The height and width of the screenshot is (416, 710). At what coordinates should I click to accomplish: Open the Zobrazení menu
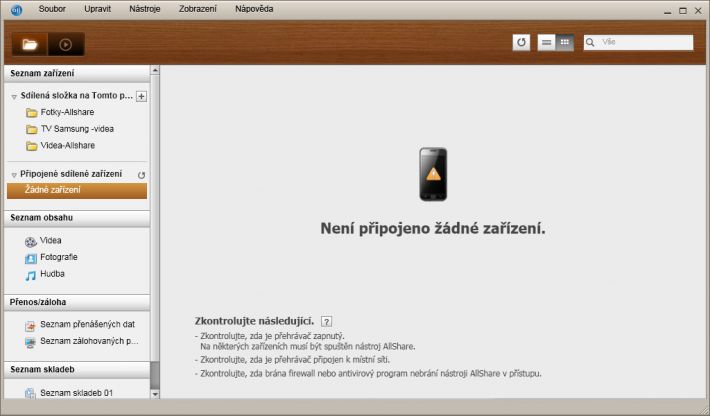[197, 9]
